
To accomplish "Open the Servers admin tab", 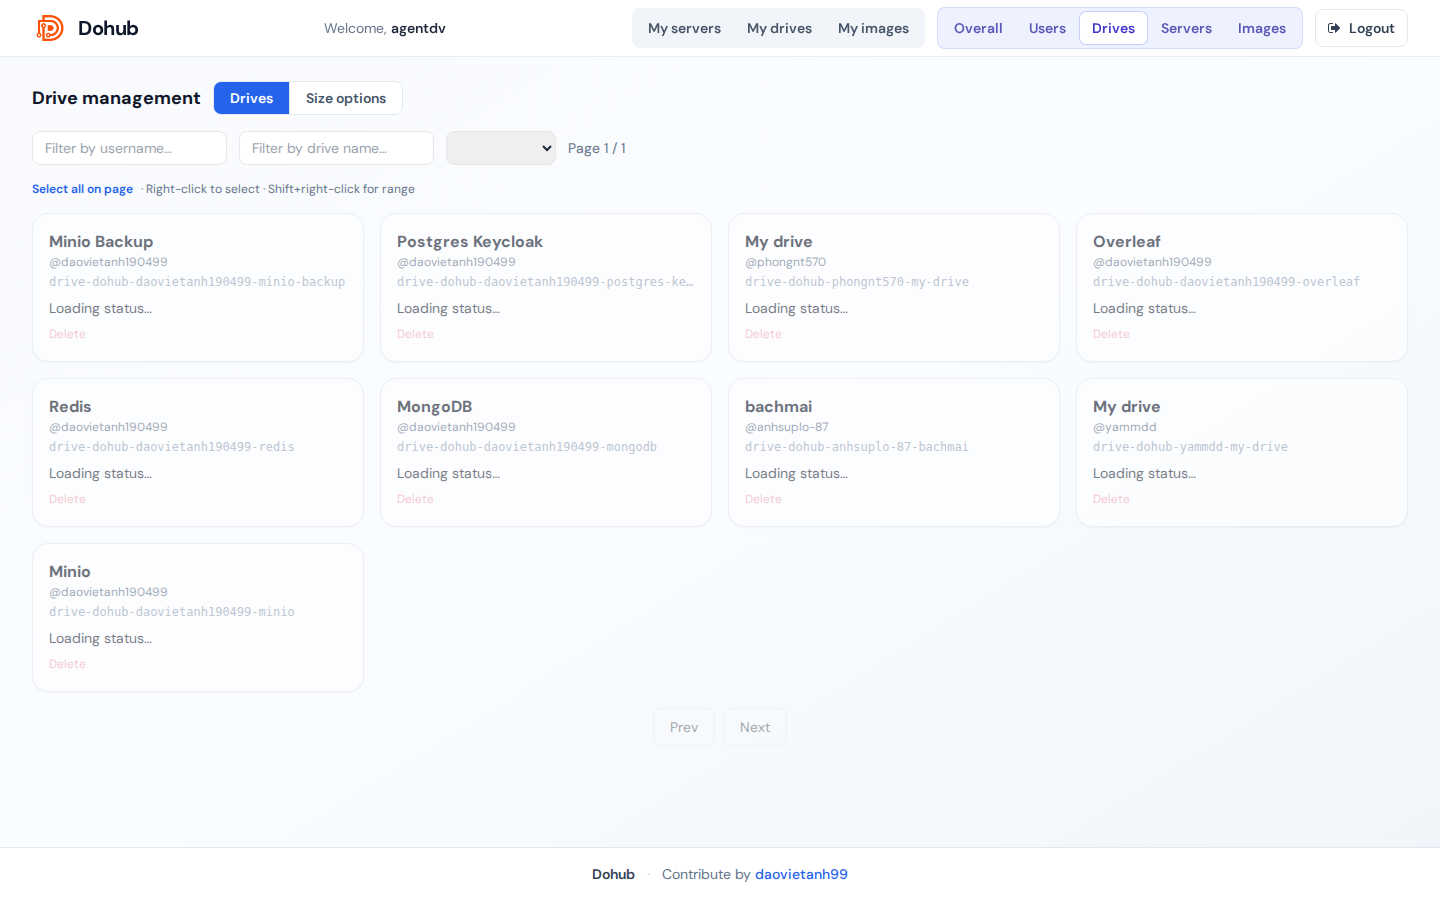I will (1186, 28).
